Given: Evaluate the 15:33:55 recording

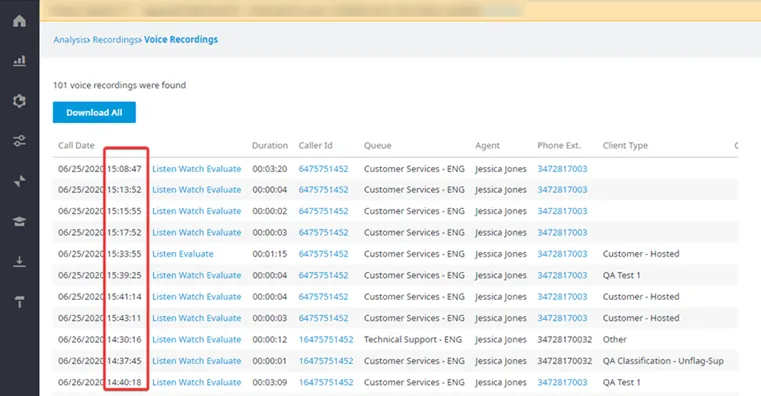Looking at the screenshot, I should point(196,254).
